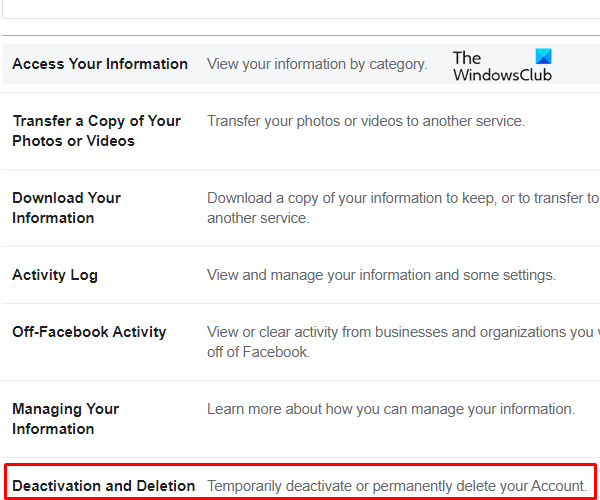The width and height of the screenshot is (600, 500).
Task: Click "Transfer your photos or videos to another service" text
Action: [x=366, y=121]
